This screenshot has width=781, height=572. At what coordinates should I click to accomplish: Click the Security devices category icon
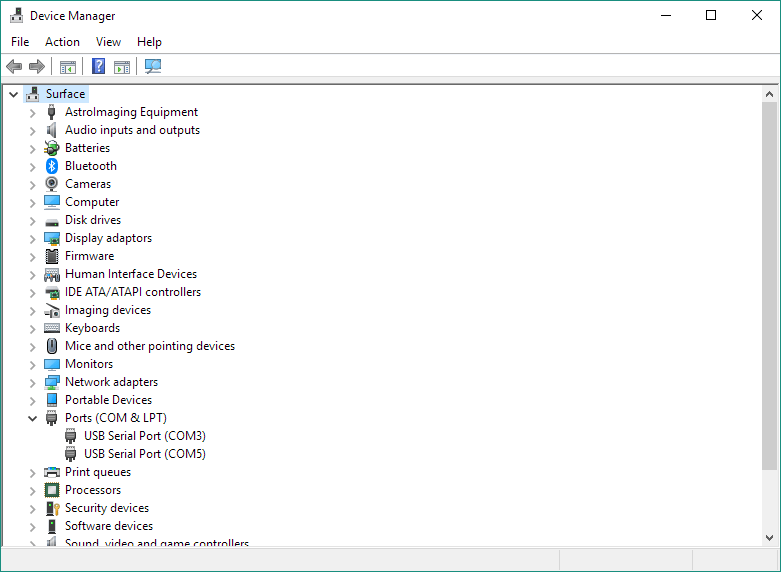[x=52, y=508]
